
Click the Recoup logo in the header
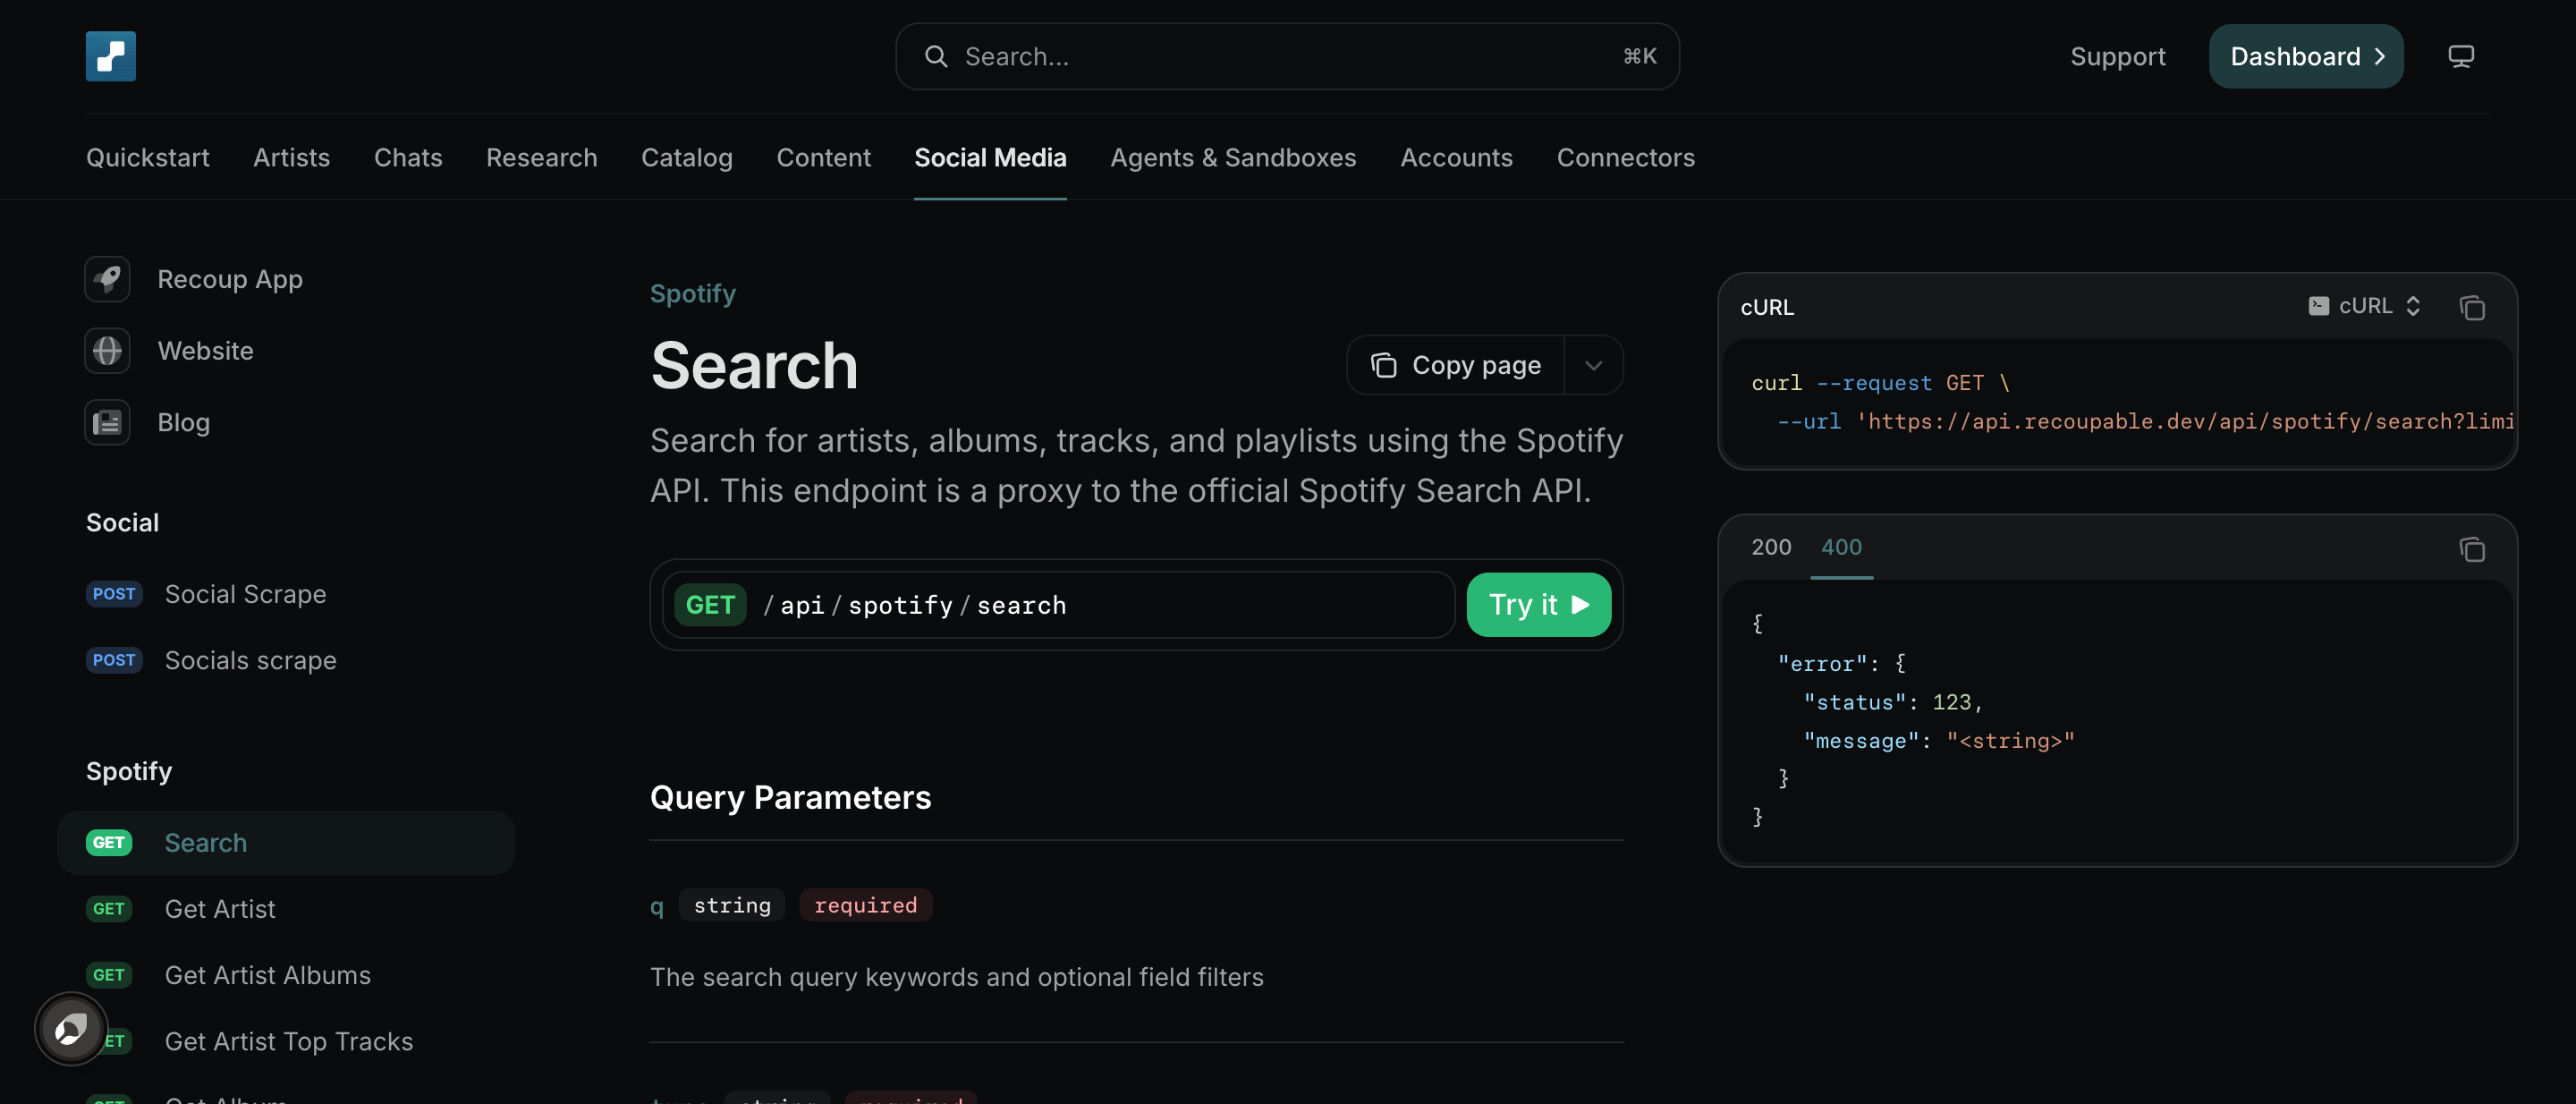tap(110, 56)
